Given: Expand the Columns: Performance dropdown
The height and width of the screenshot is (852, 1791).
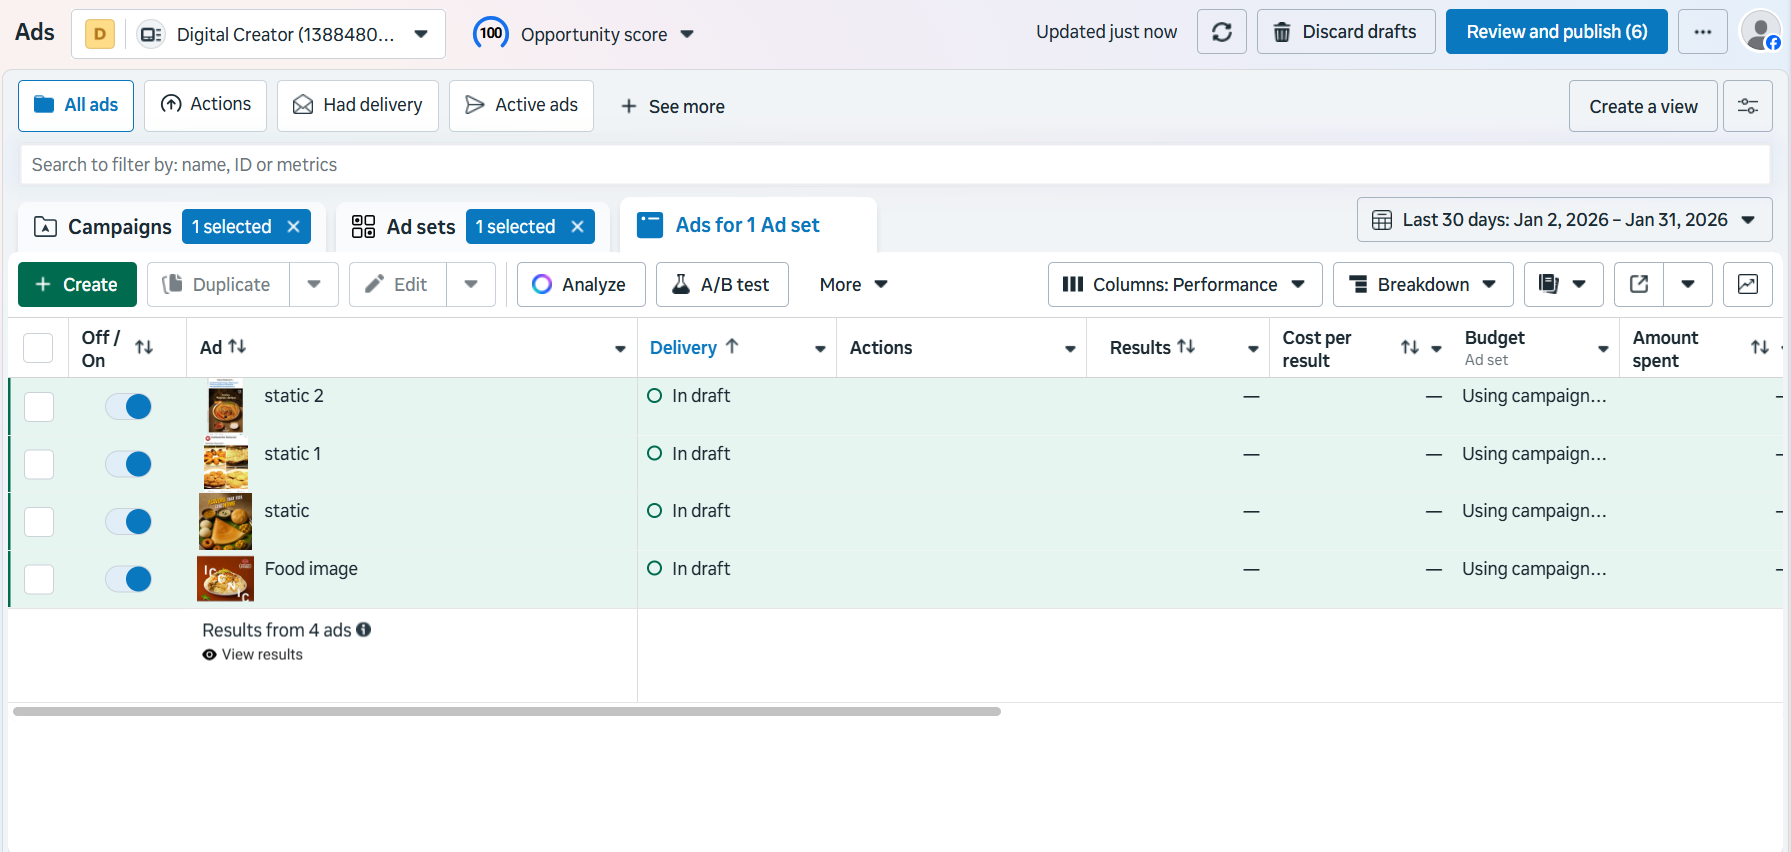Looking at the screenshot, I should 1184,285.
